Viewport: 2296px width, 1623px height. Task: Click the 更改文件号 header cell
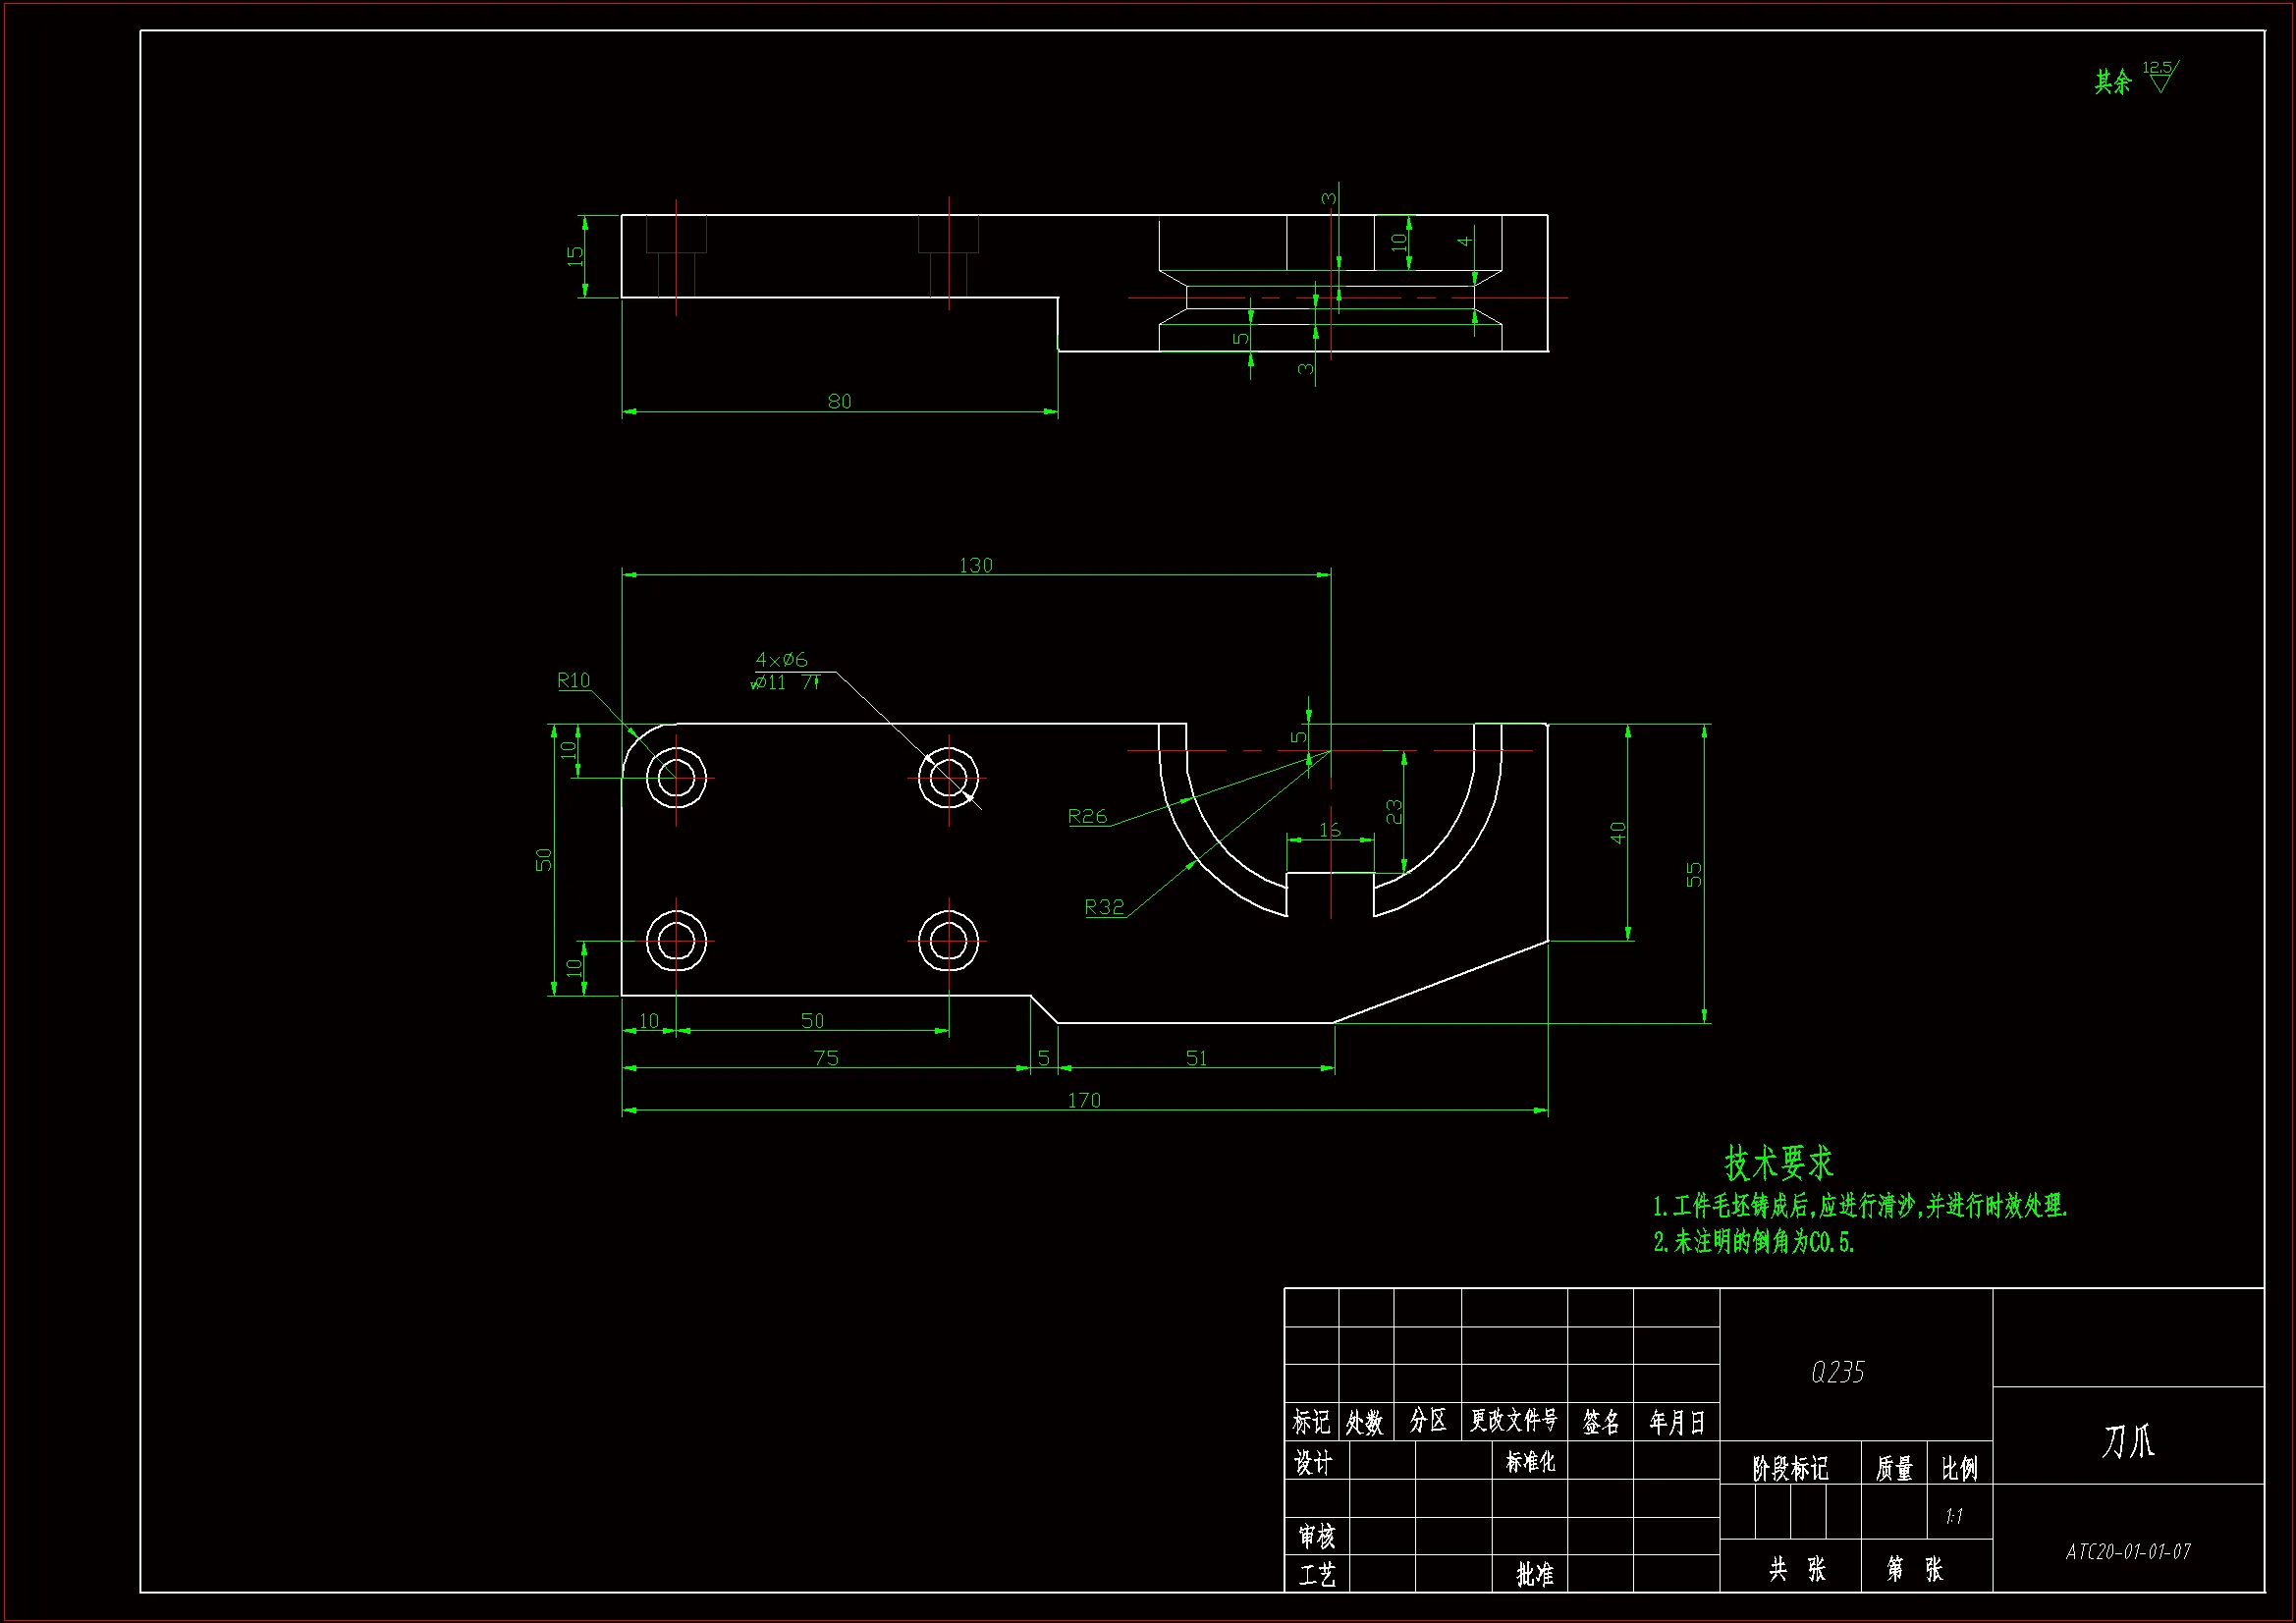pos(1513,1420)
